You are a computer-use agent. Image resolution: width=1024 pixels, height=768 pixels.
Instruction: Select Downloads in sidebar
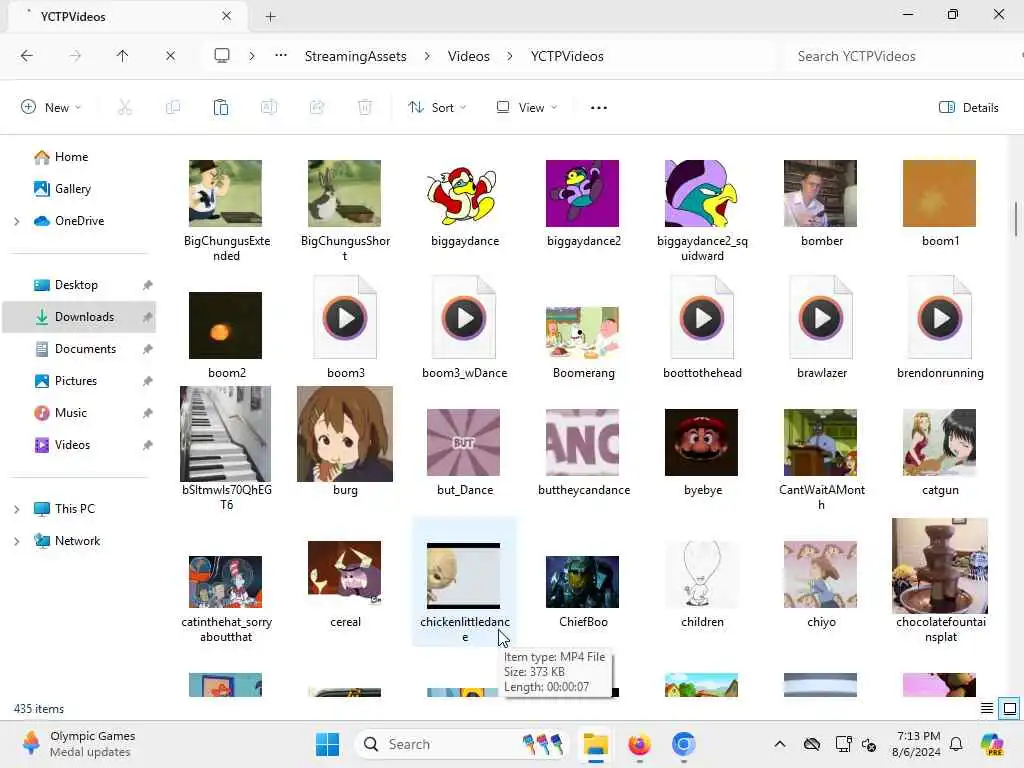click(80, 317)
